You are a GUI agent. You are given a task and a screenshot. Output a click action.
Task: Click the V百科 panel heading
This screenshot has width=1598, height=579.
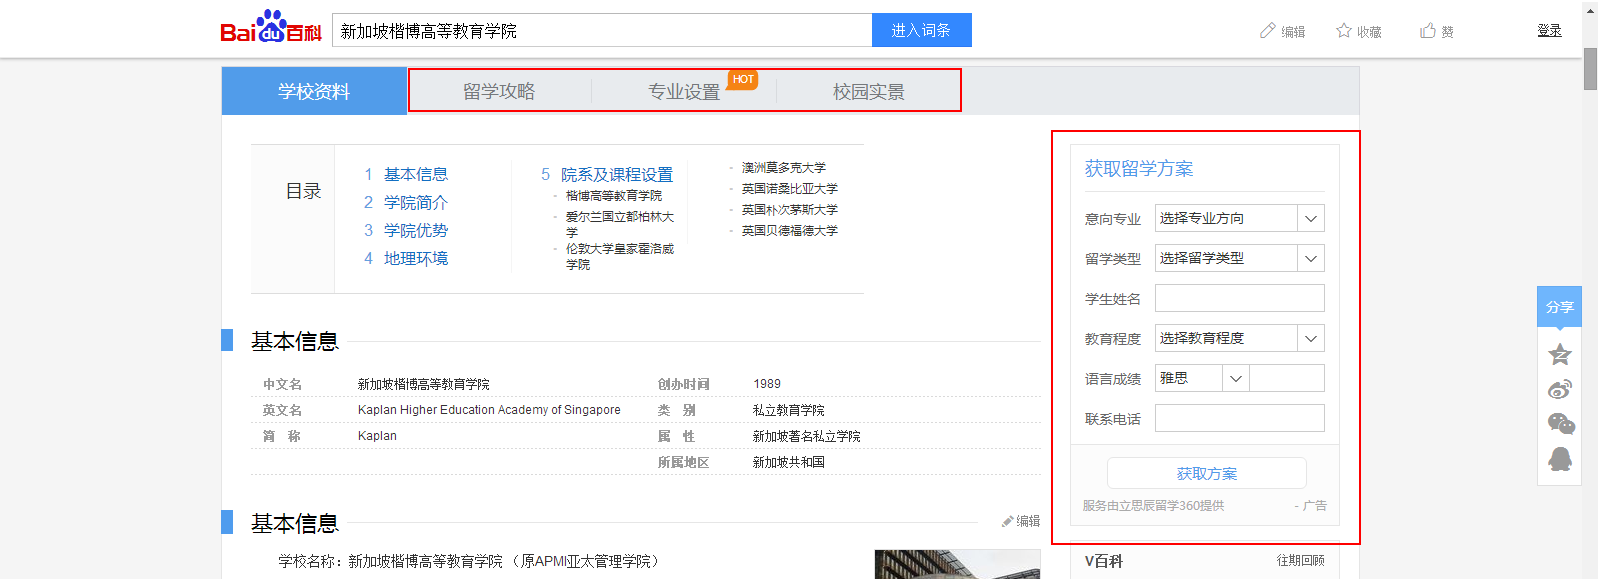[1104, 561]
